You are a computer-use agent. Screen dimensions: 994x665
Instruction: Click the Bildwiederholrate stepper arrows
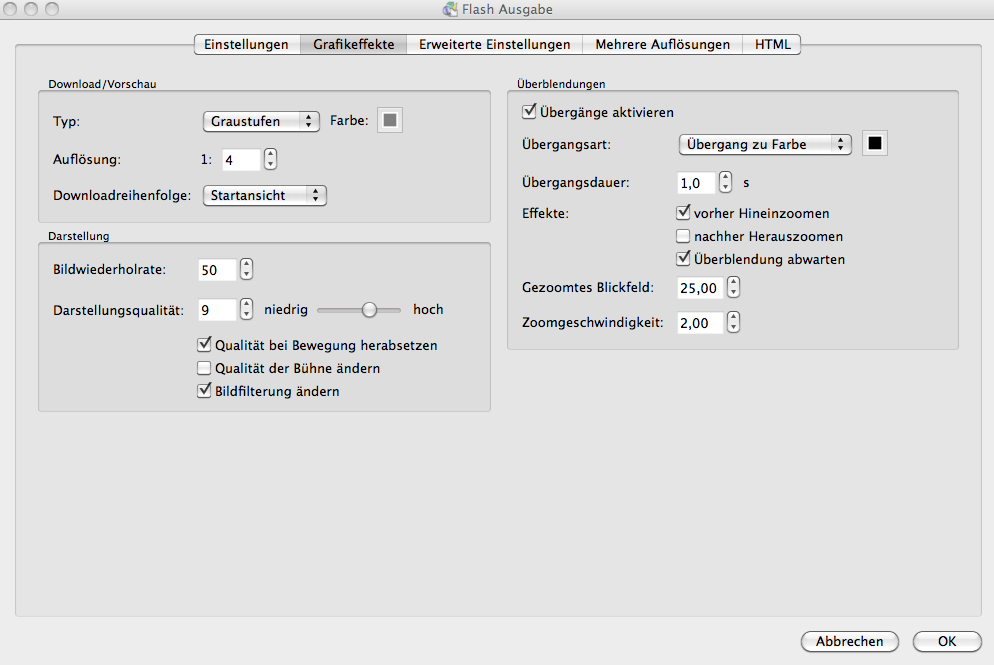pos(246,270)
